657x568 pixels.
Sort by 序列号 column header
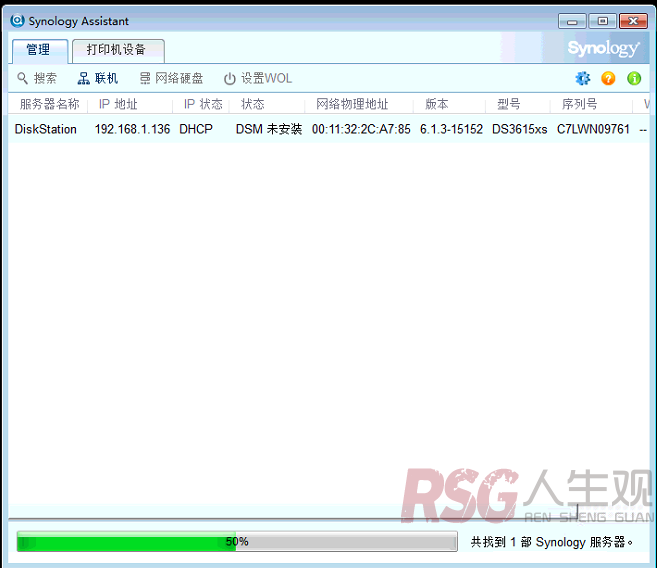pos(579,104)
